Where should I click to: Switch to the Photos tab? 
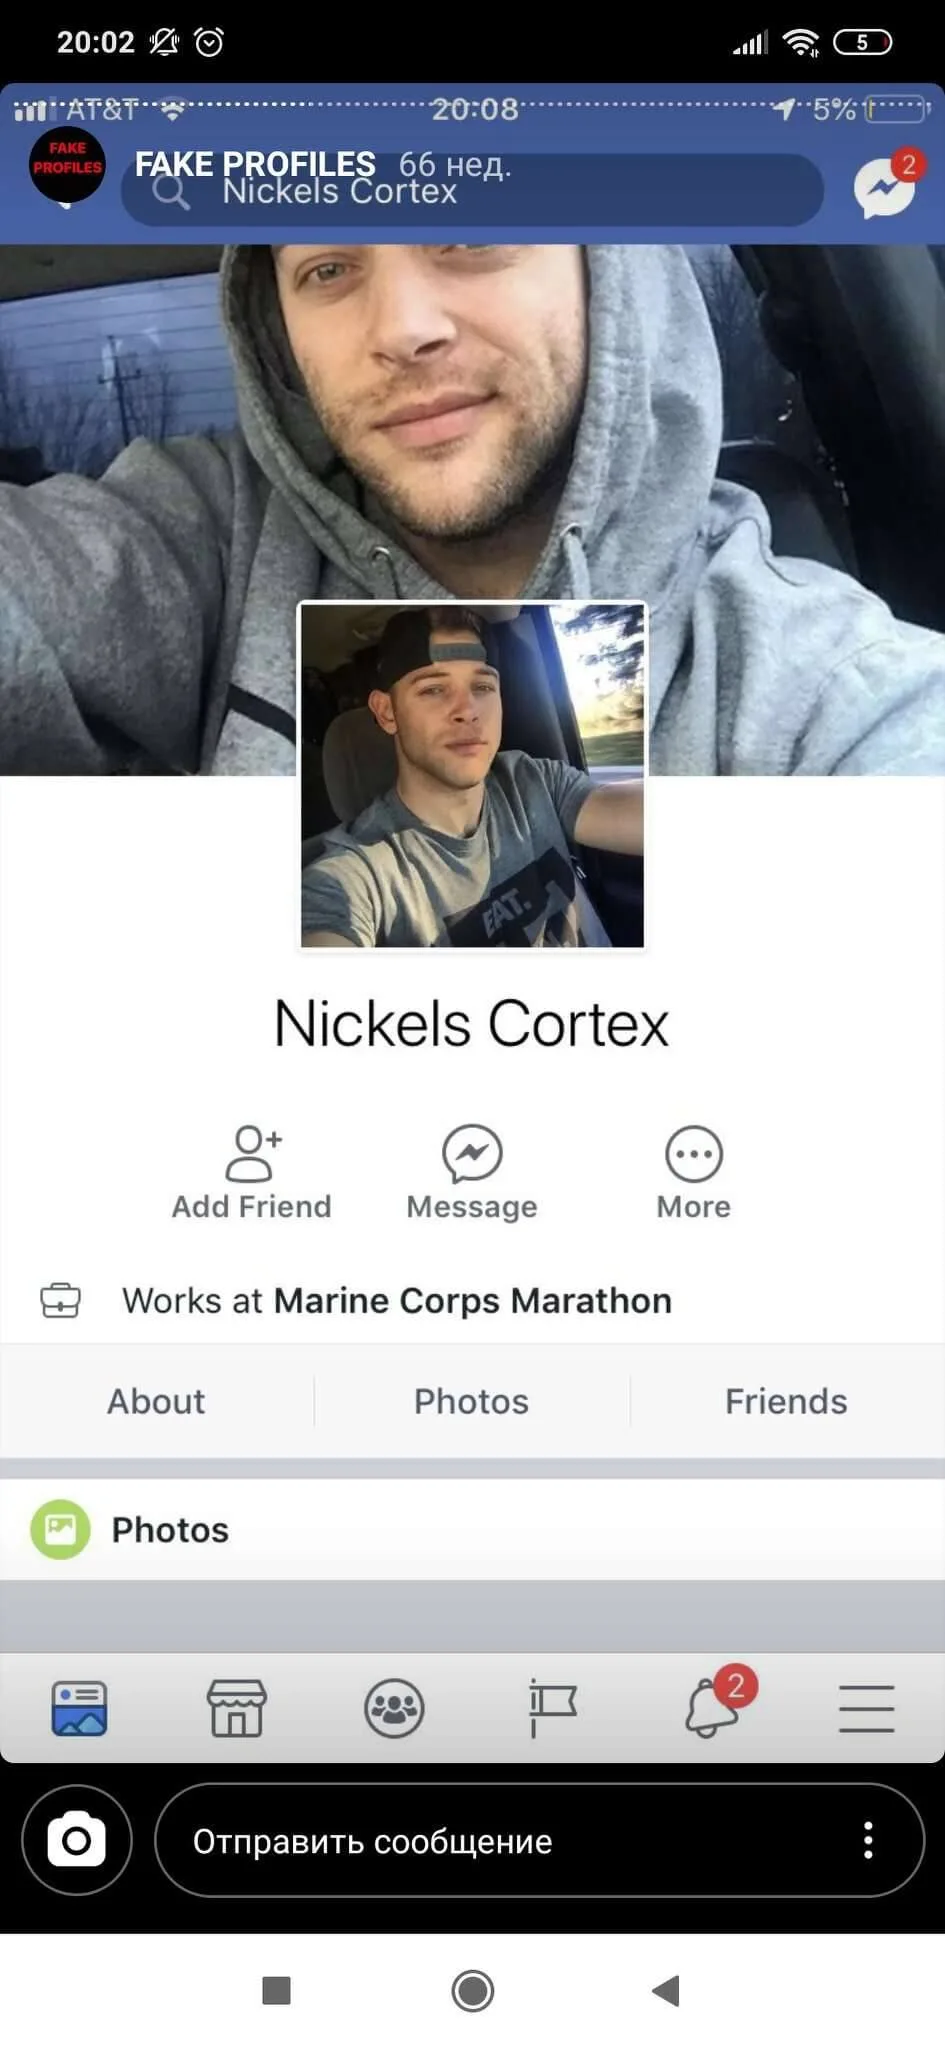point(471,1401)
